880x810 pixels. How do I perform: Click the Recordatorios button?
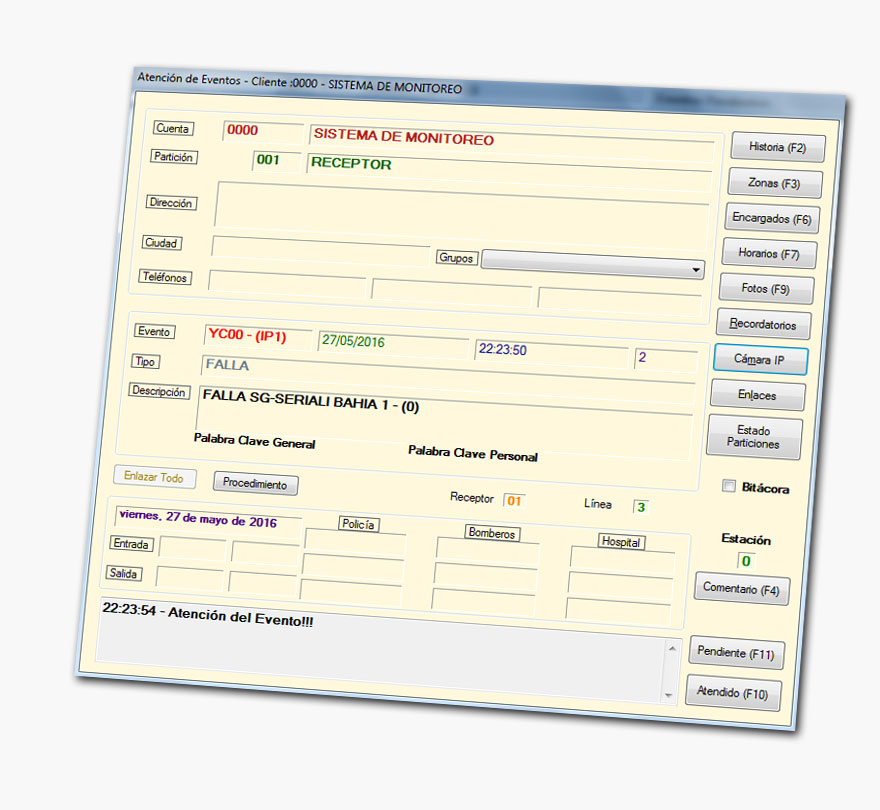point(762,324)
